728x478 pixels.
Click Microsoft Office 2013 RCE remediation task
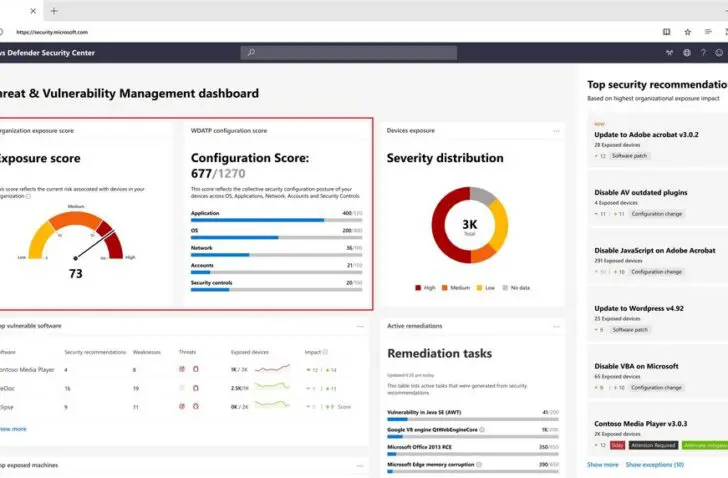pyautogui.click(x=419, y=447)
